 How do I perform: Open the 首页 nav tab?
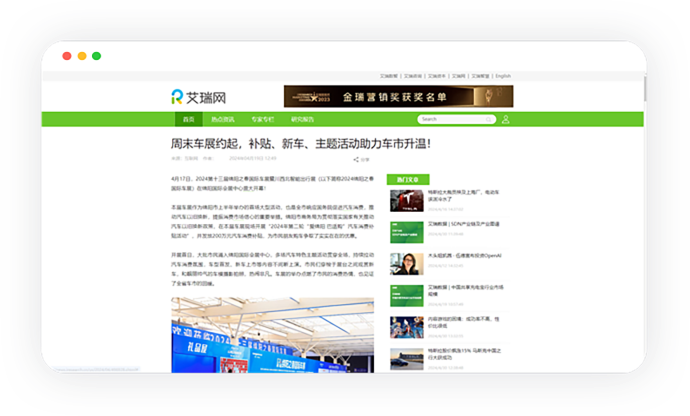coord(188,119)
